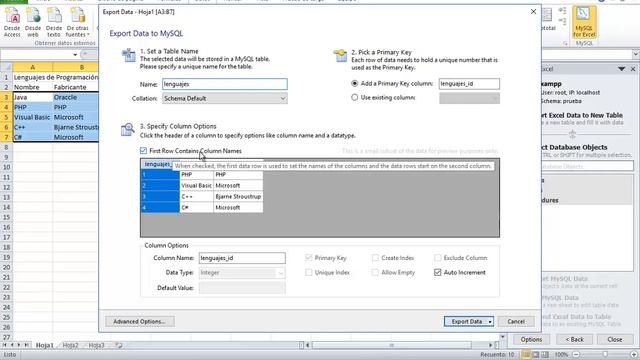Click the MySQL for Excel ribbon button

coord(584,22)
